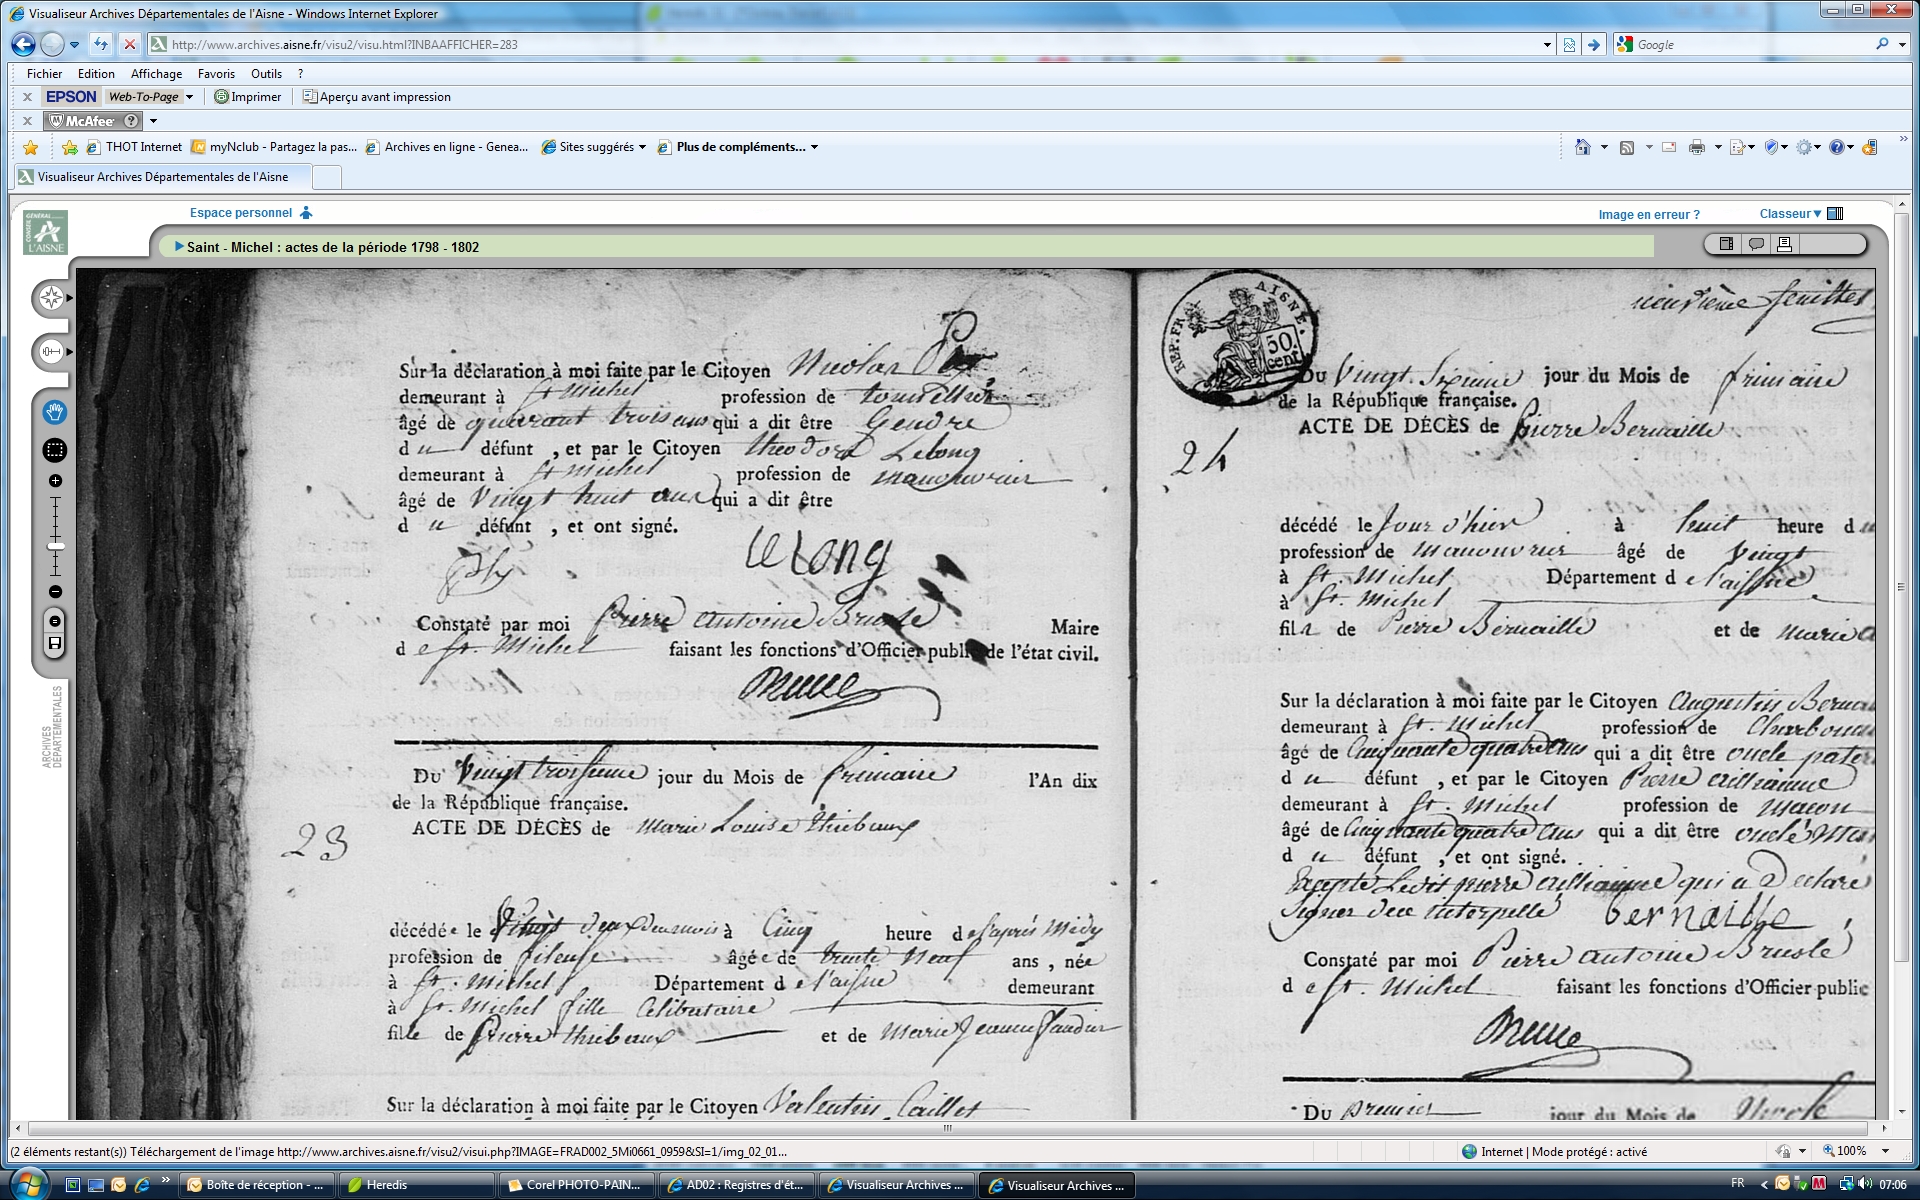Click the zoom level slider handle
Image resolution: width=1920 pixels, height=1200 pixels.
(x=55, y=546)
